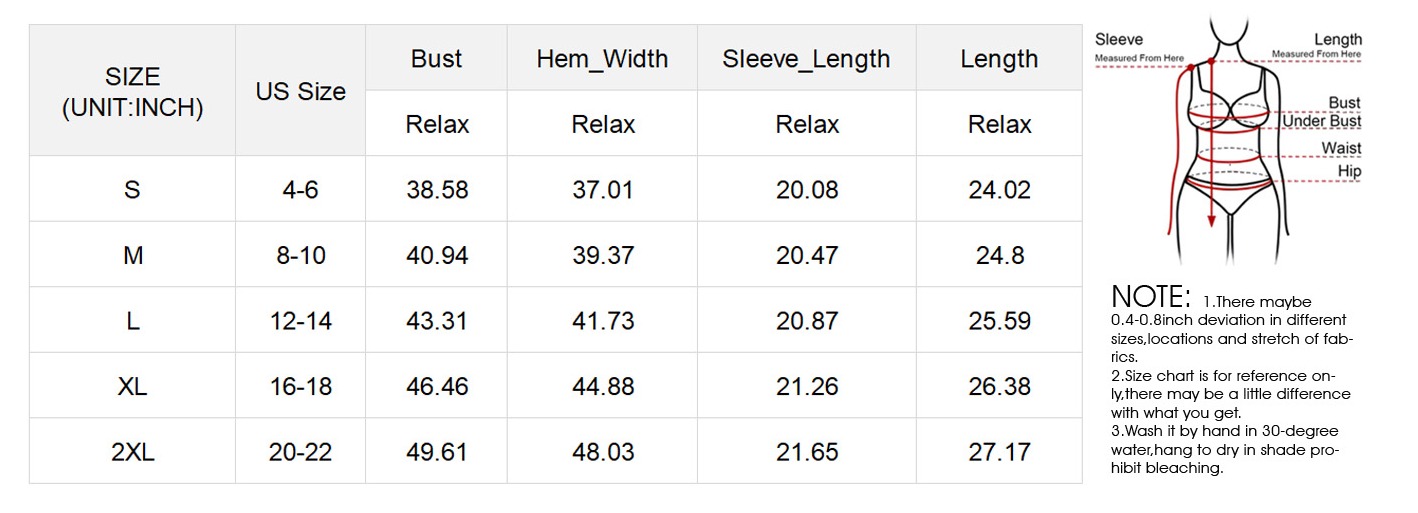Click the NOTE heading text
The height and width of the screenshot is (513, 1418).
coord(1151,297)
